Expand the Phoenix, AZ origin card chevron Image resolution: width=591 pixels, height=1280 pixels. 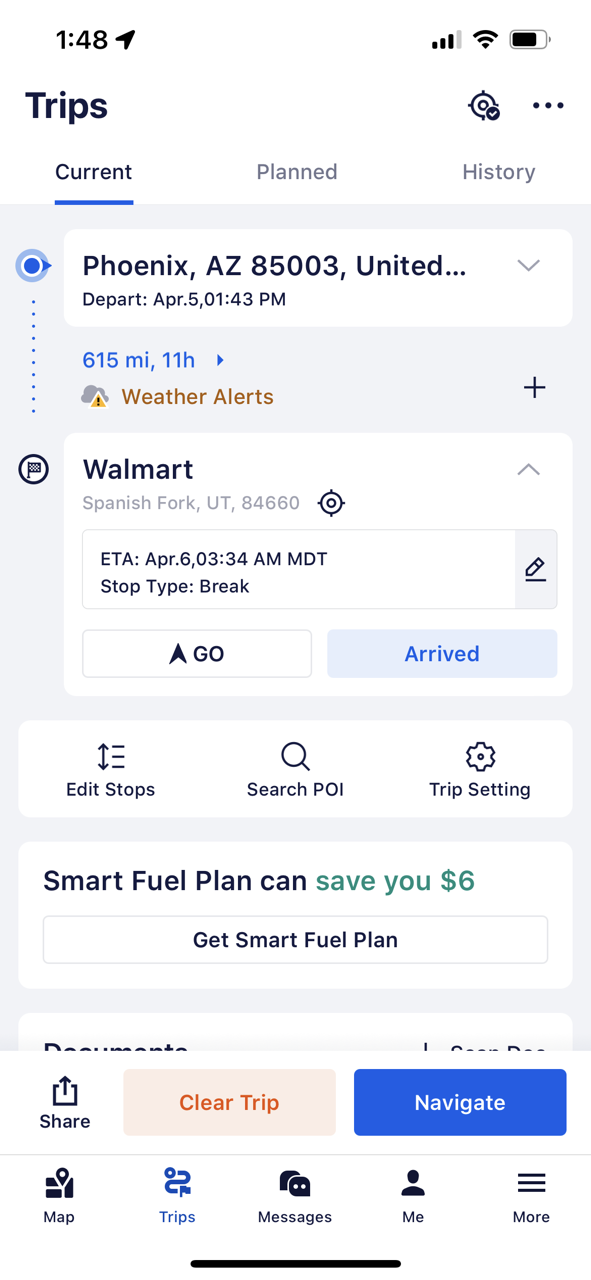(x=529, y=266)
